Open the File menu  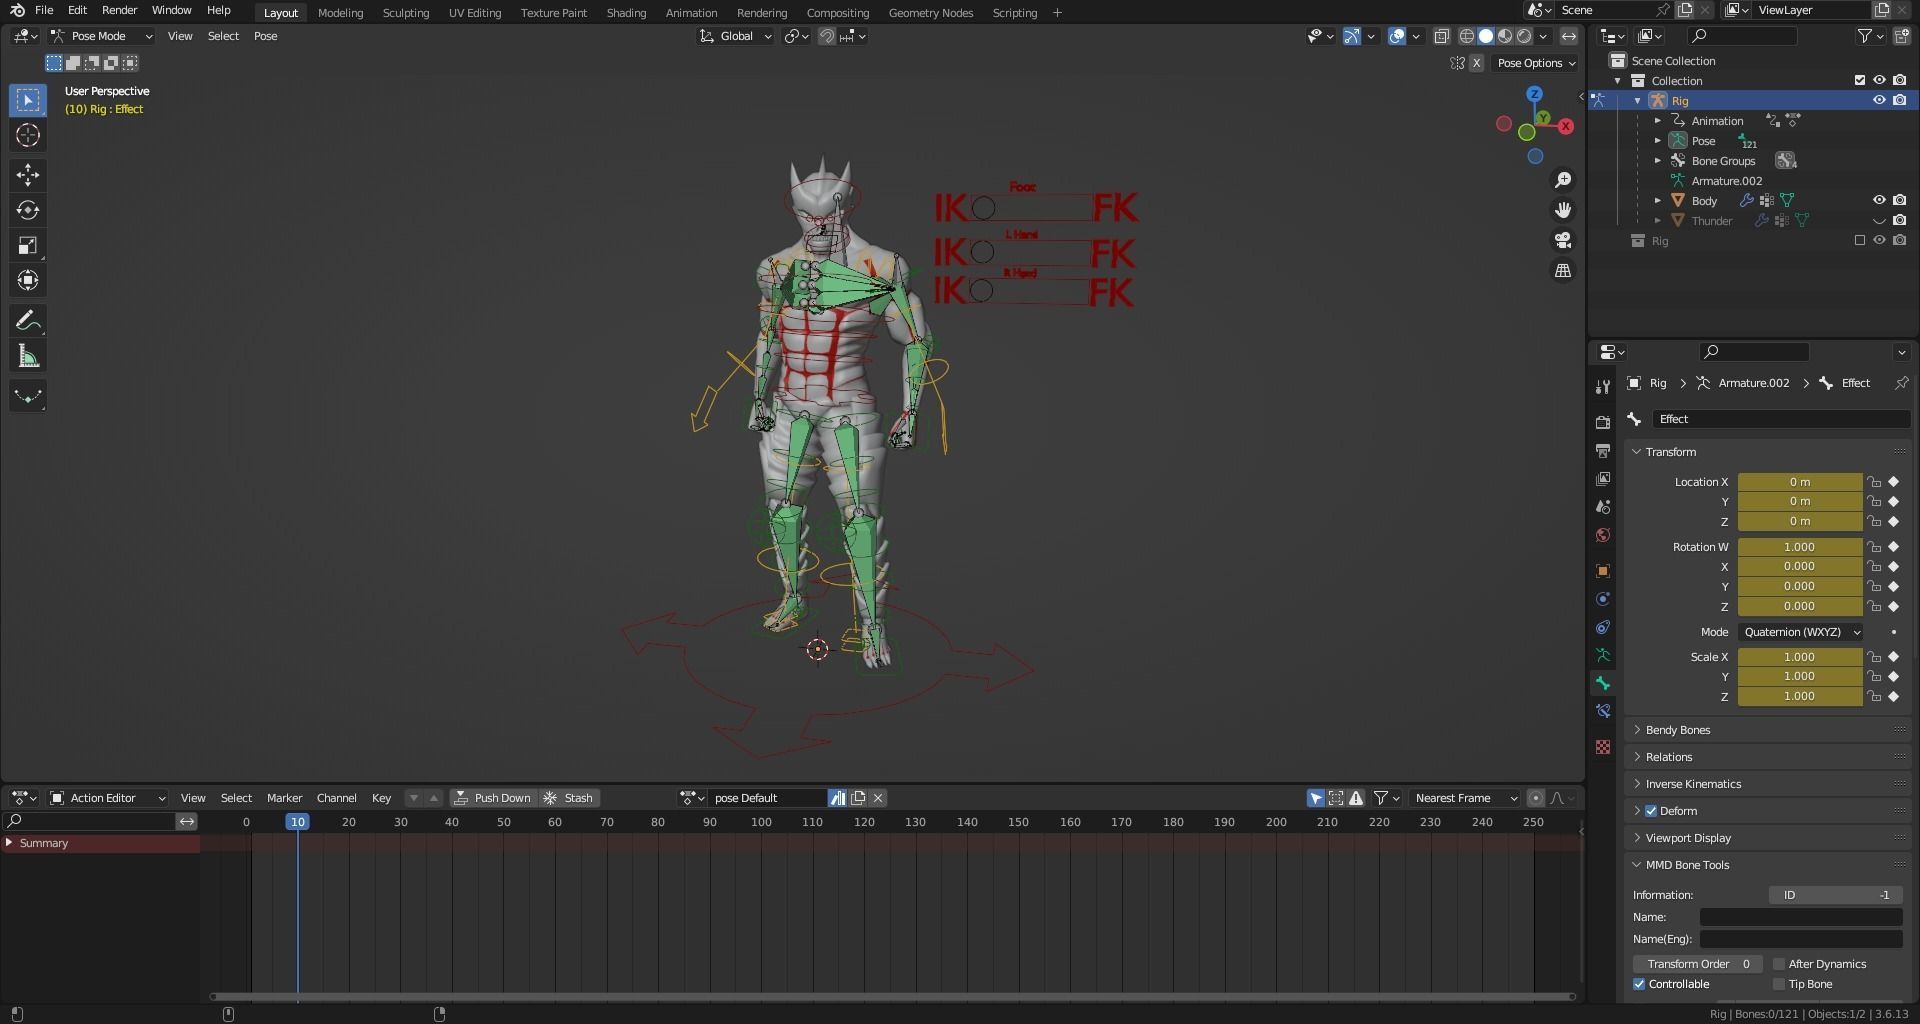tap(44, 10)
